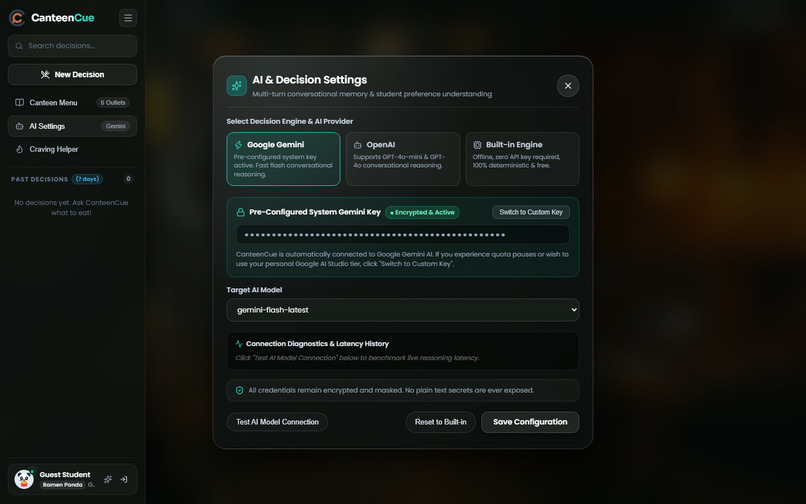Click the 6 Outlets badge
The image size is (806, 504).
click(113, 102)
